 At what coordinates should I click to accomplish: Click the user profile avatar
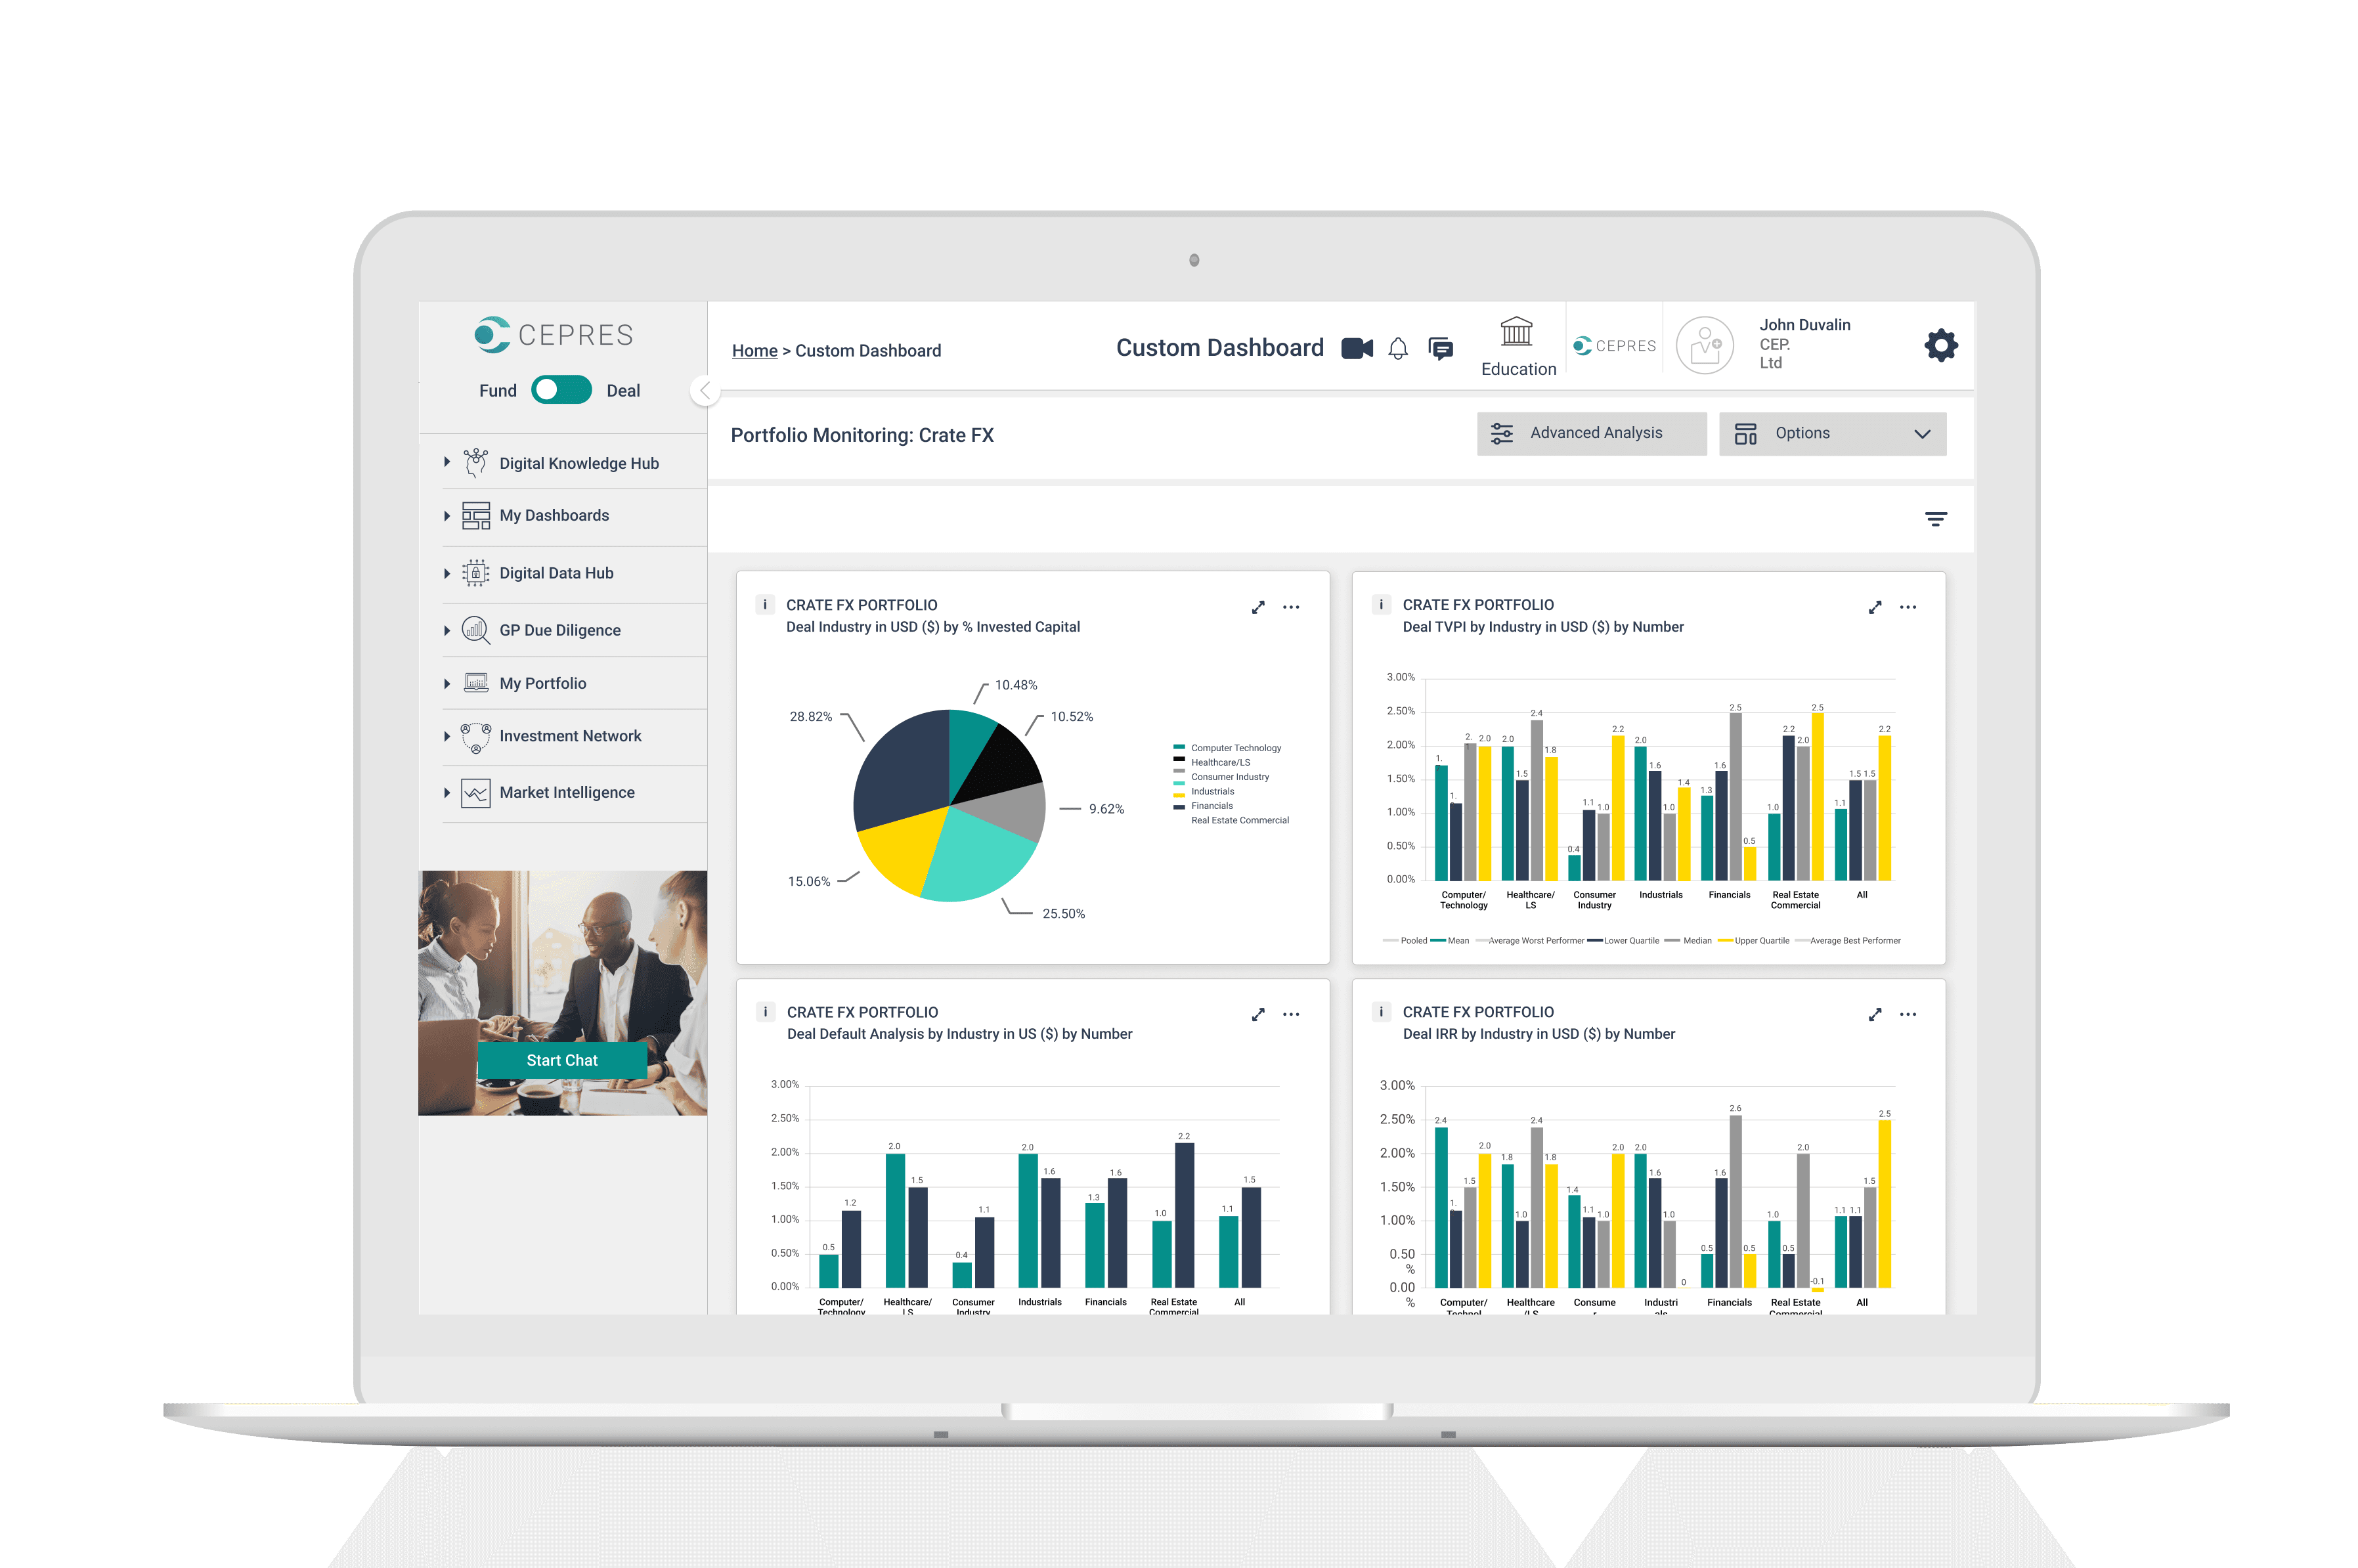[1704, 345]
